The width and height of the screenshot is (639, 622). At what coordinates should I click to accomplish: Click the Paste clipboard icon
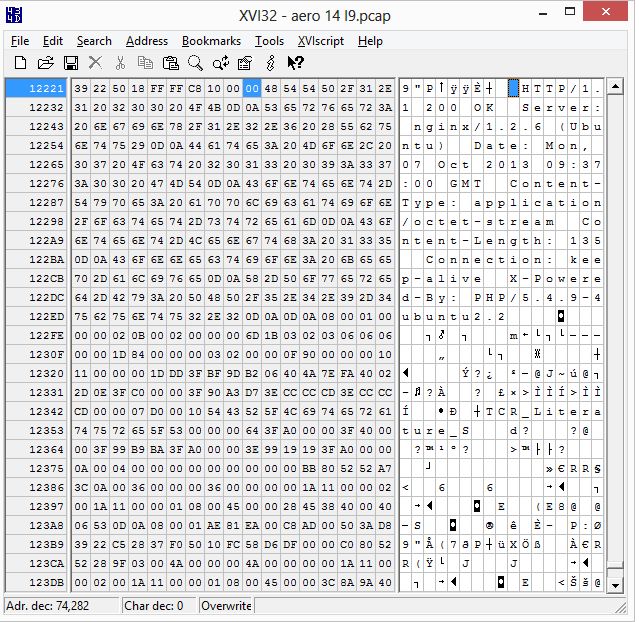coord(170,63)
